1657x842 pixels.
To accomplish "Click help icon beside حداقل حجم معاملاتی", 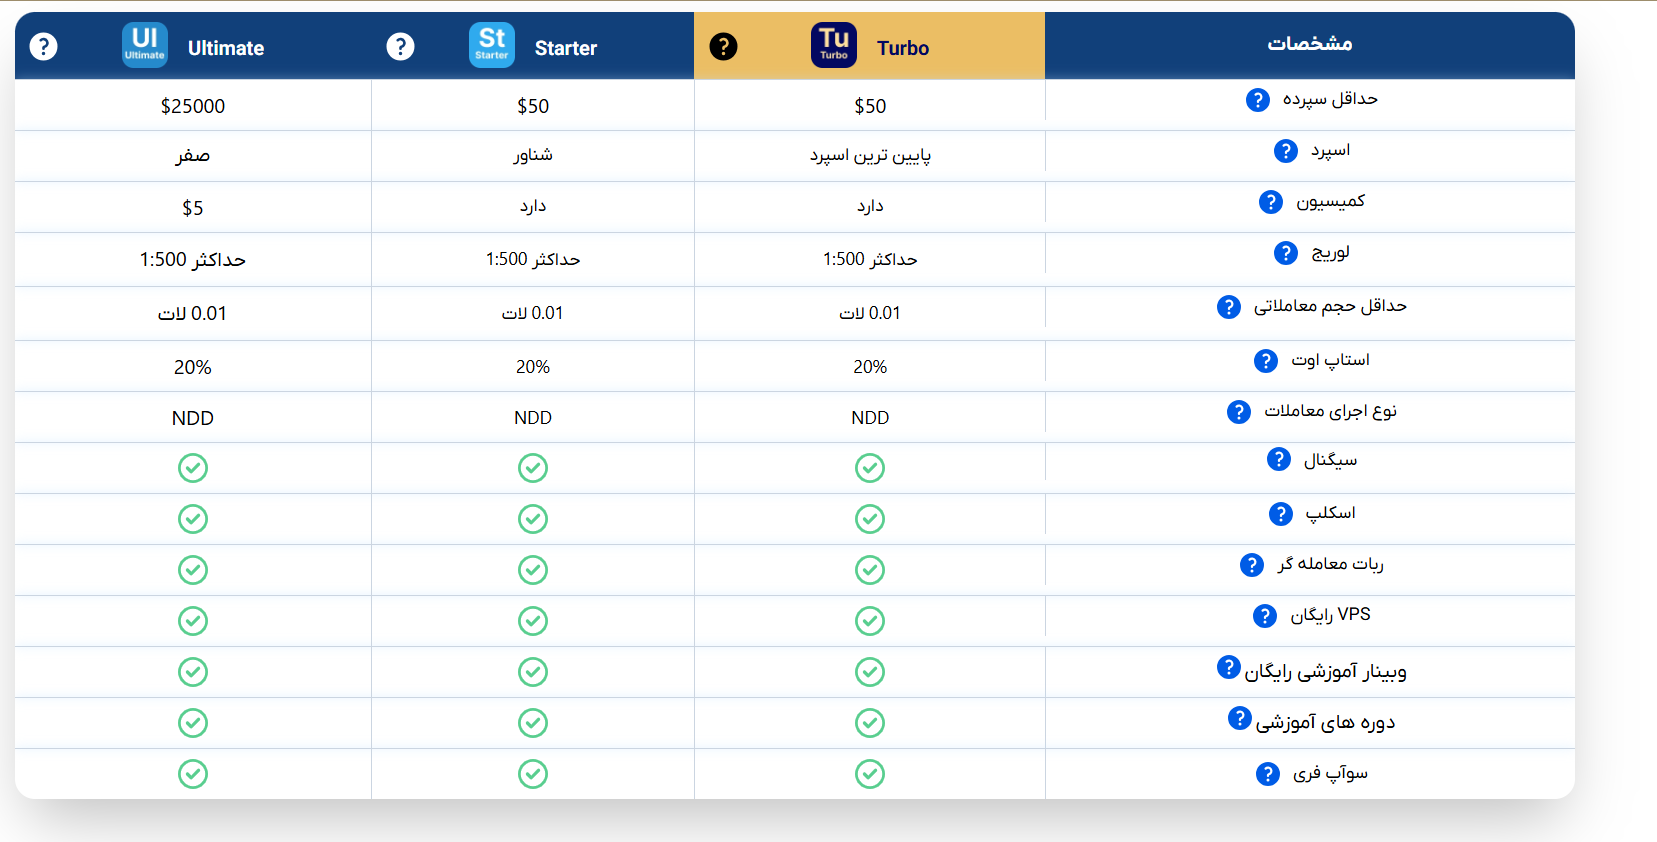I will (x=1229, y=307).
